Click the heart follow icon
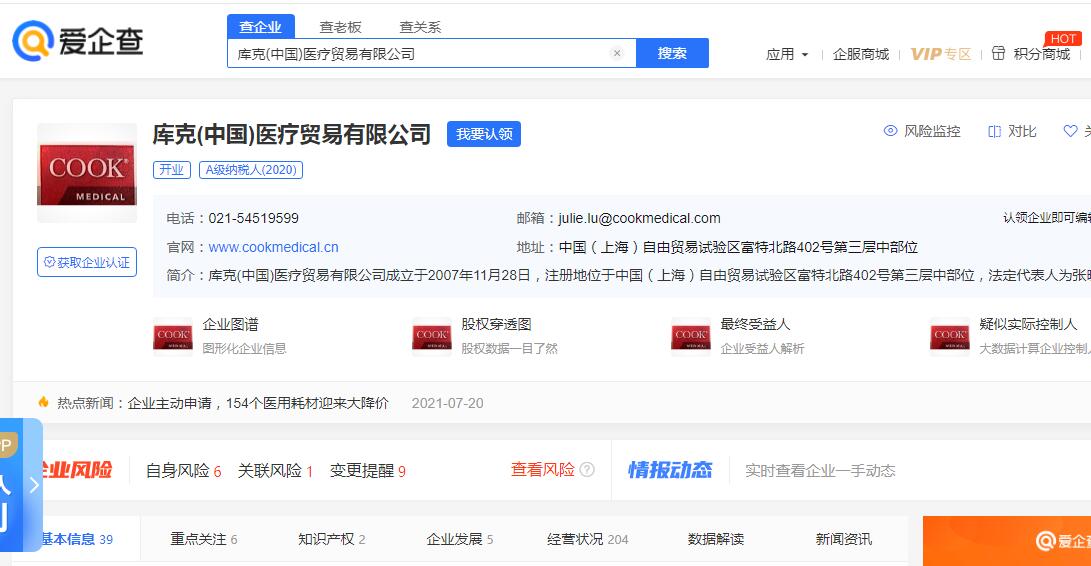 [x=1070, y=130]
